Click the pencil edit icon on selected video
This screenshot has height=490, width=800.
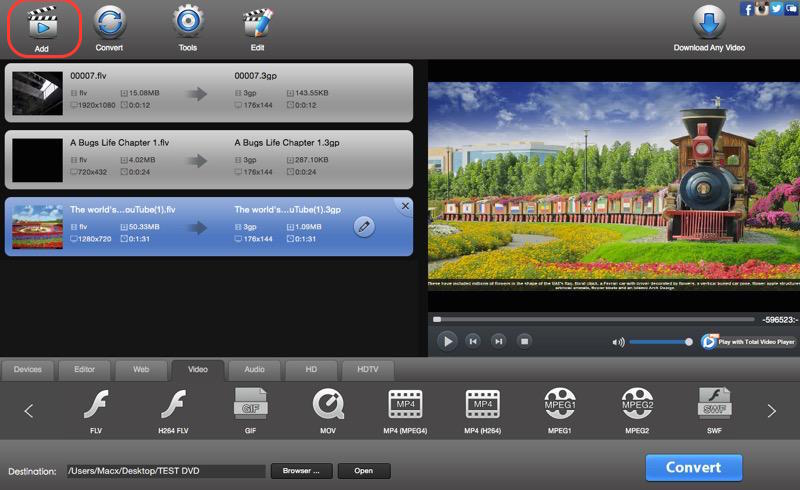point(365,227)
